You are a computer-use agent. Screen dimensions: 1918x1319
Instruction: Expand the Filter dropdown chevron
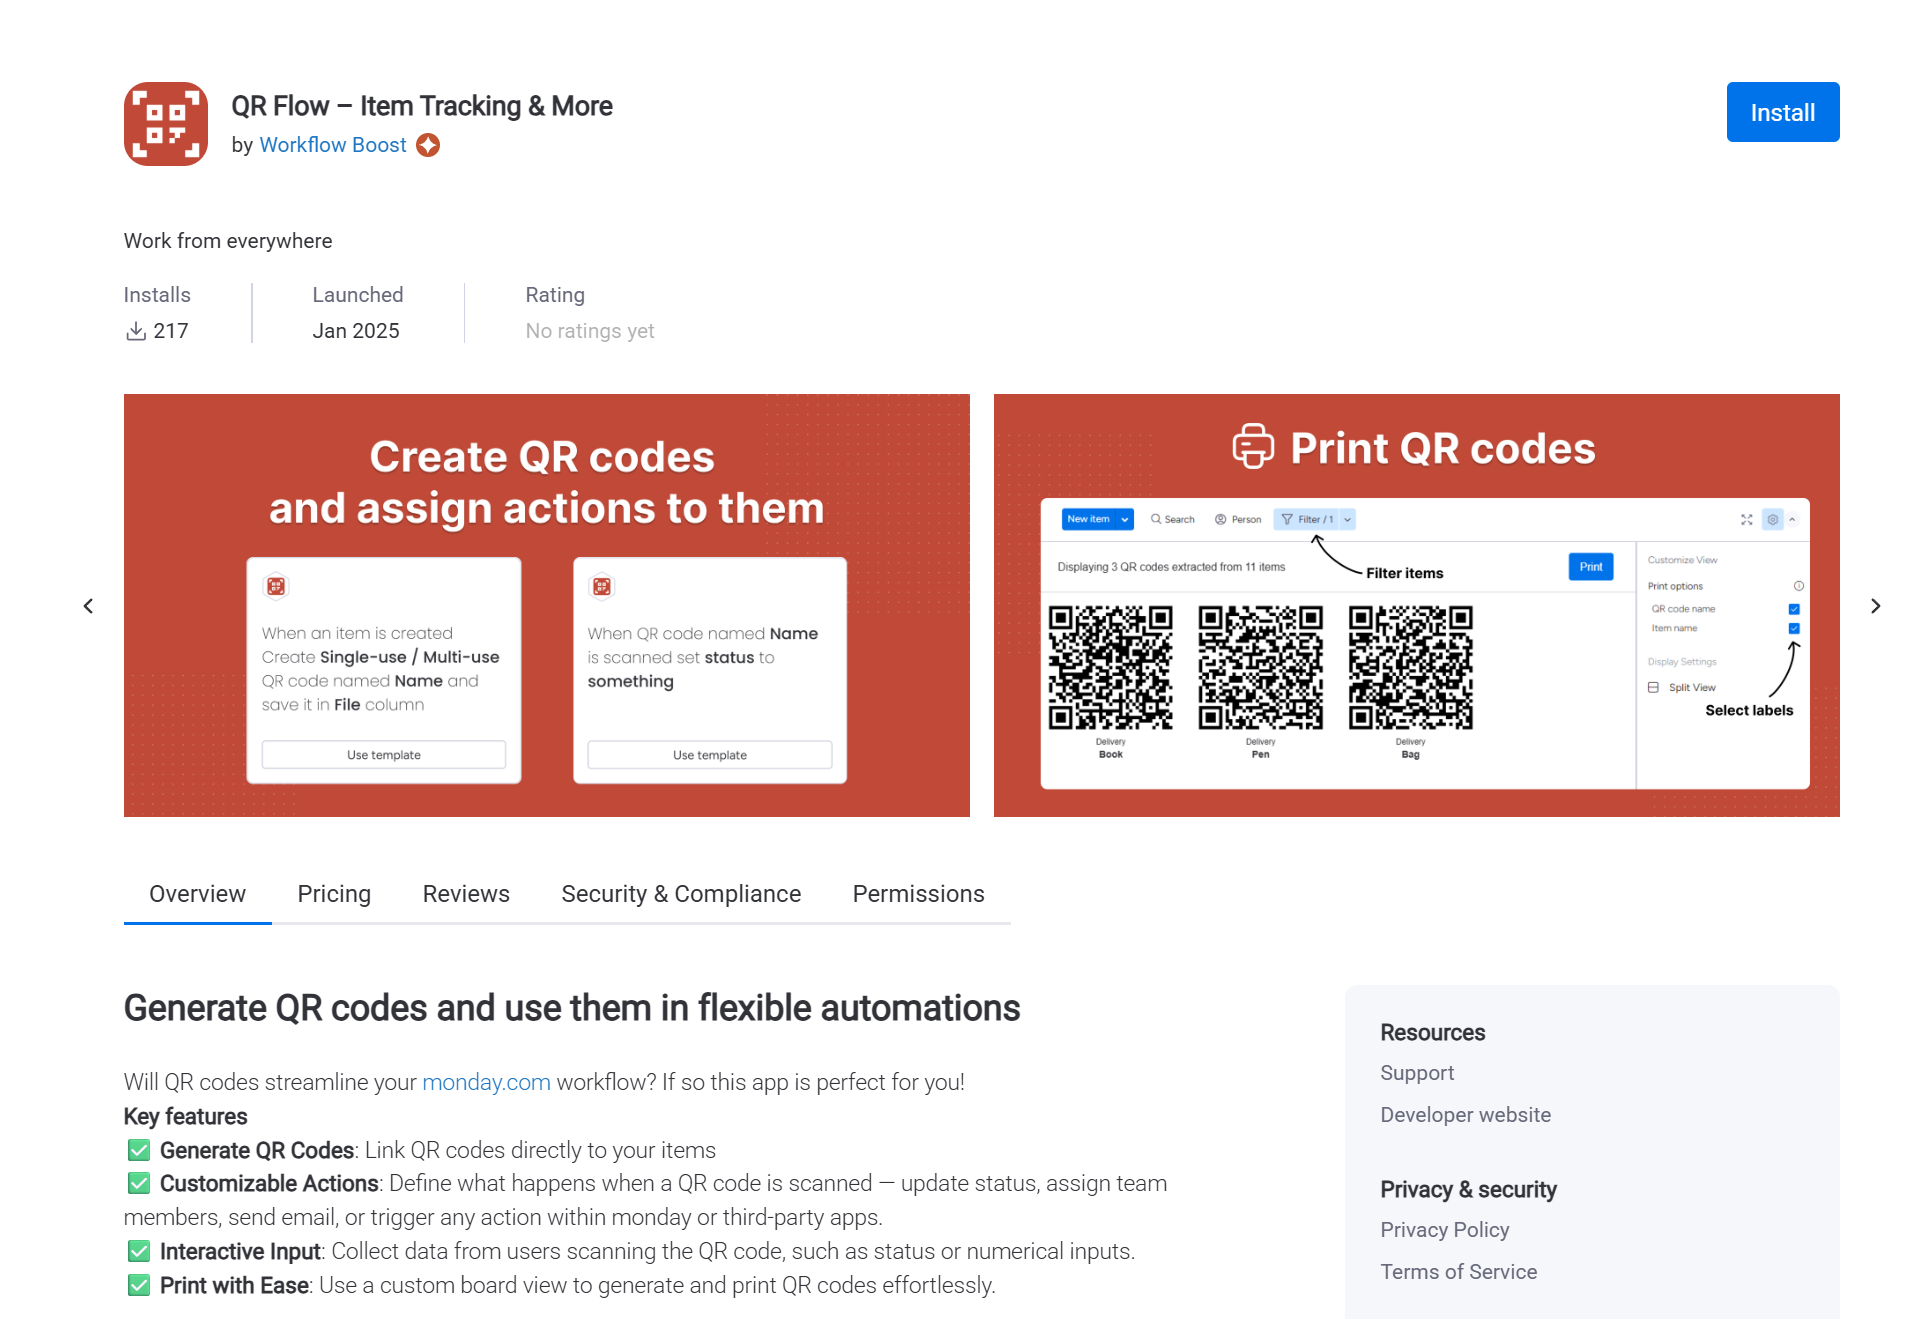(1348, 520)
